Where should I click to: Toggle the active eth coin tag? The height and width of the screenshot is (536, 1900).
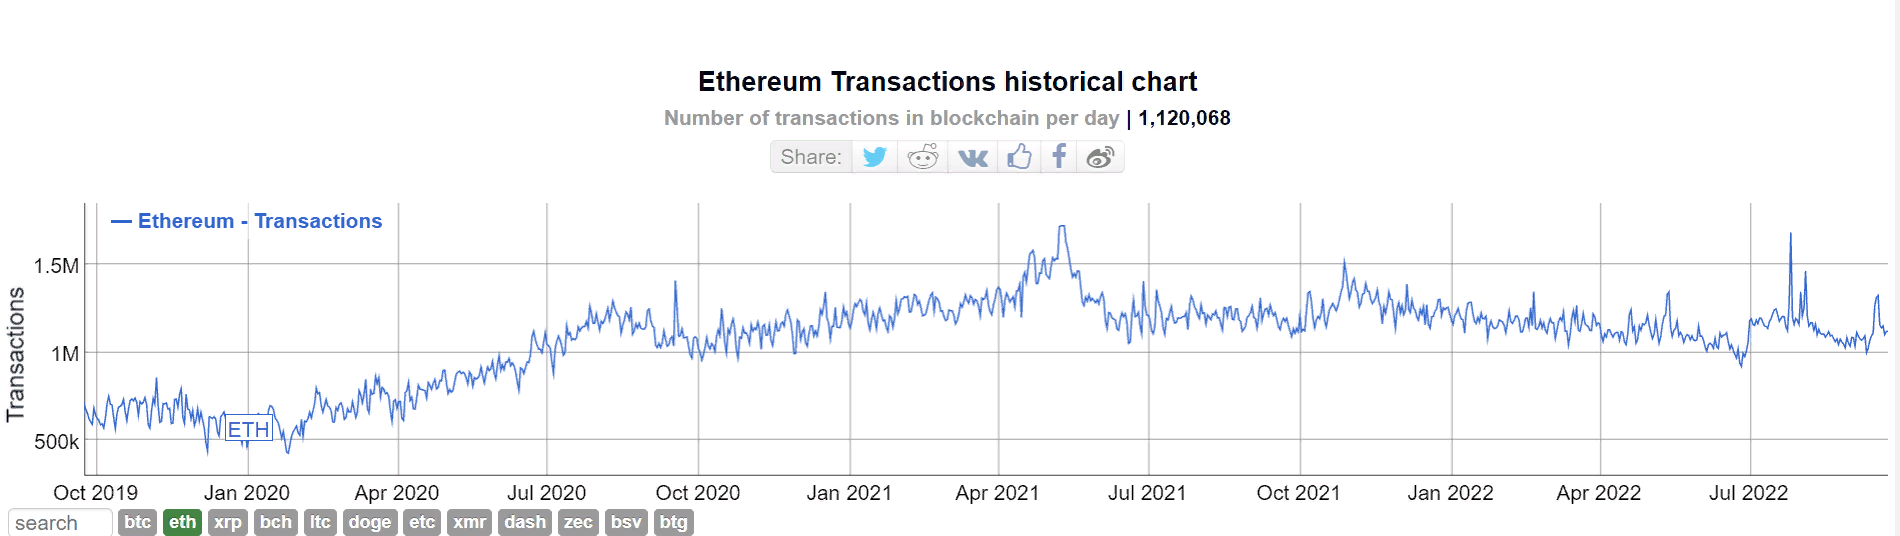(183, 522)
